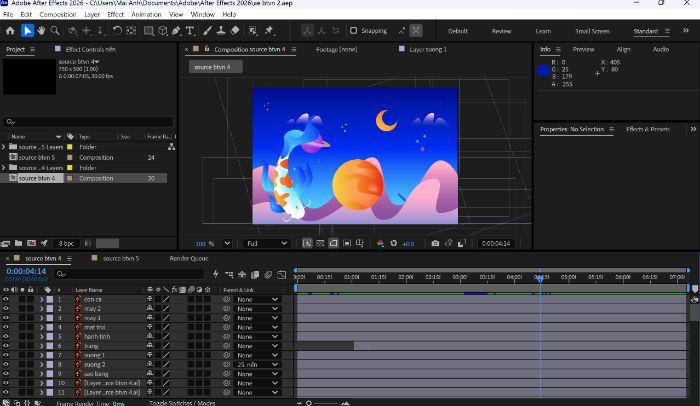Expand the 'may 1' layer properties
Viewport: 700px width, 406px height.
42,318
